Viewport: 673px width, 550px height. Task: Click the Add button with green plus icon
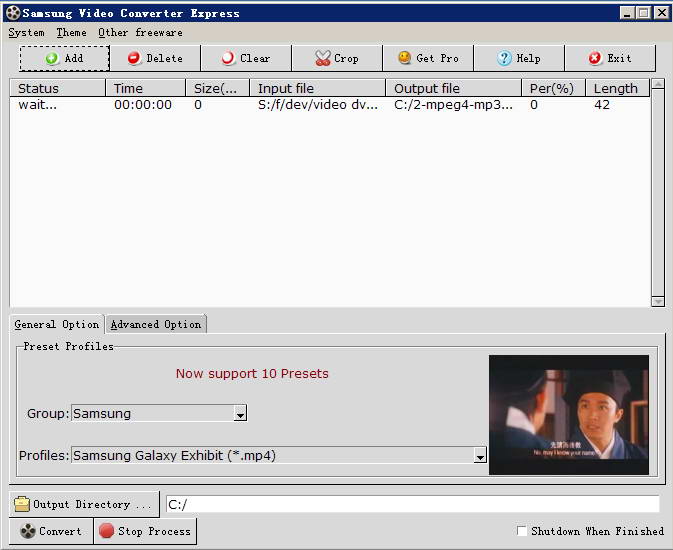tap(64, 58)
